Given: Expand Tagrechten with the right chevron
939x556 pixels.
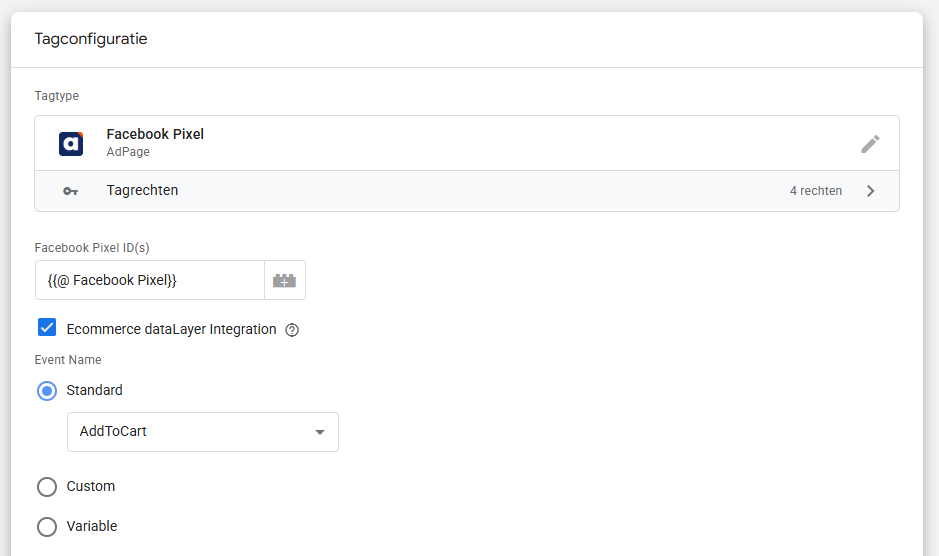Looking at the screenshot, I should click(x=871, y=191).
